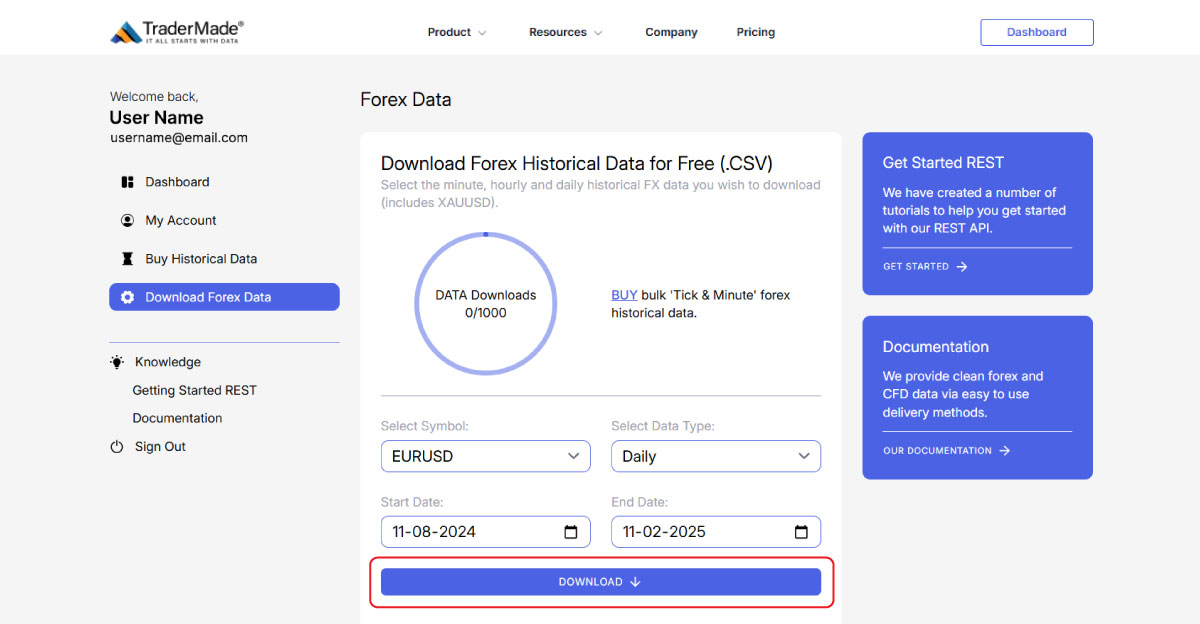
Task: Expand the Resources menu chevron
Action: click(x=598, y=33)
